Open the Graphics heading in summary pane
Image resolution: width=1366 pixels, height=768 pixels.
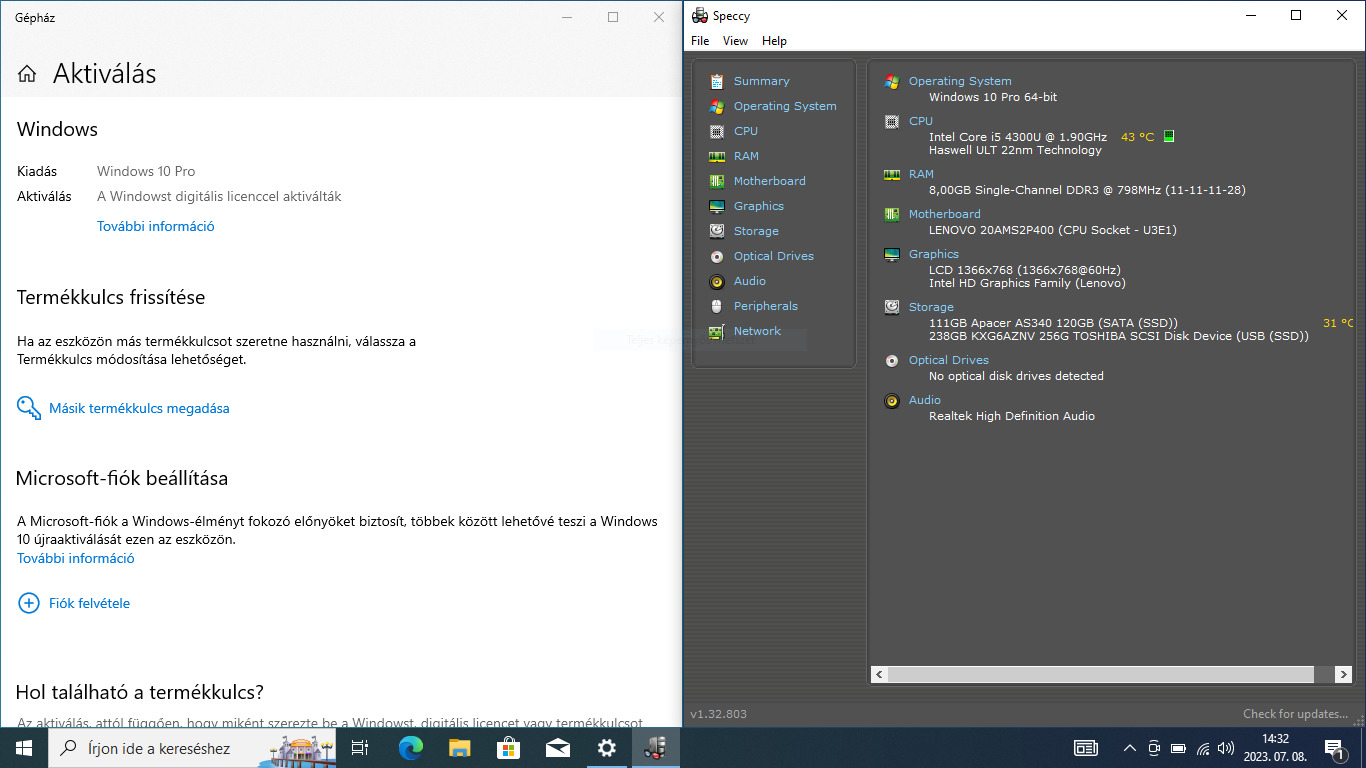pyautogui.click(x=933, y=254)
